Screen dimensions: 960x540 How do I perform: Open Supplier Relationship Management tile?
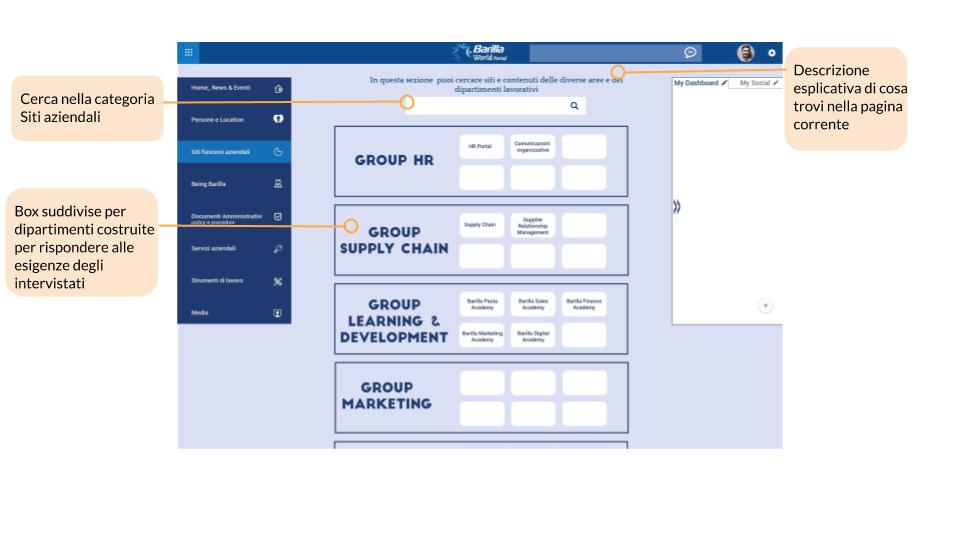click(532, 225)
